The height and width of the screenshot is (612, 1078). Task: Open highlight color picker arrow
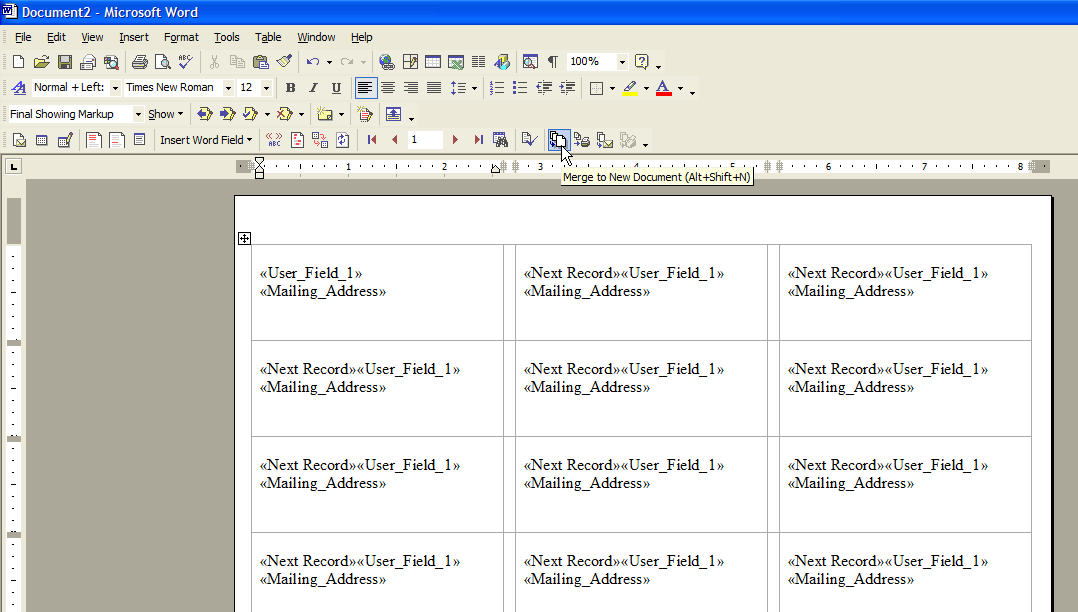click(x=646, y=88)
